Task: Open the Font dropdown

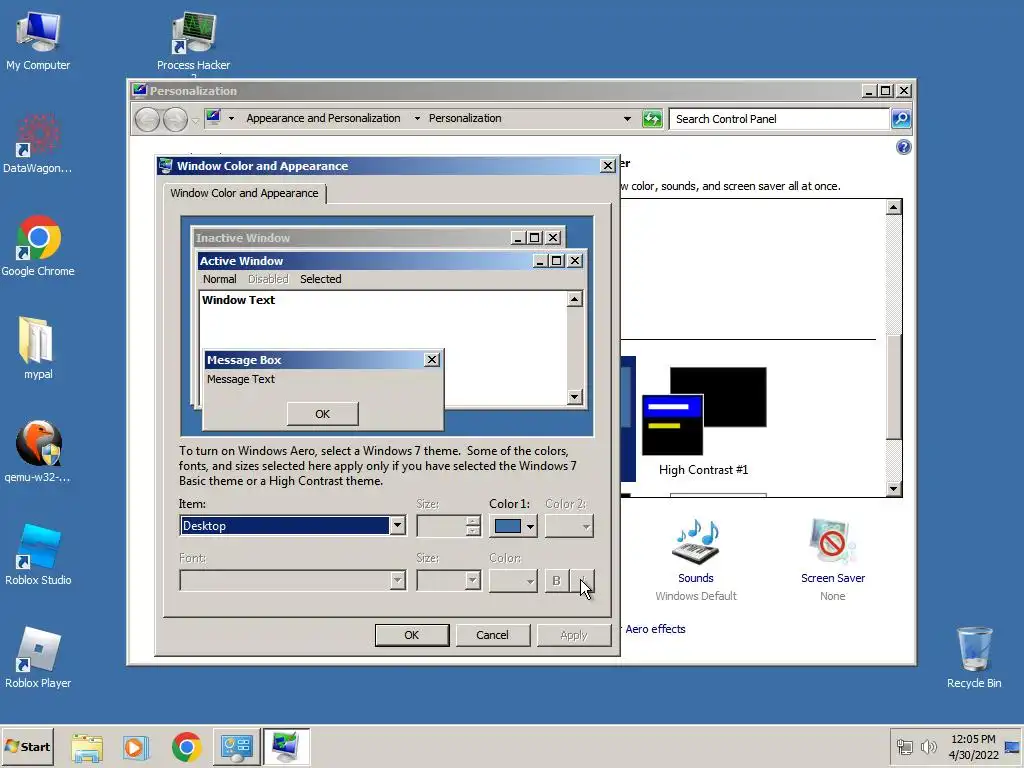Action: click(293, 580)
